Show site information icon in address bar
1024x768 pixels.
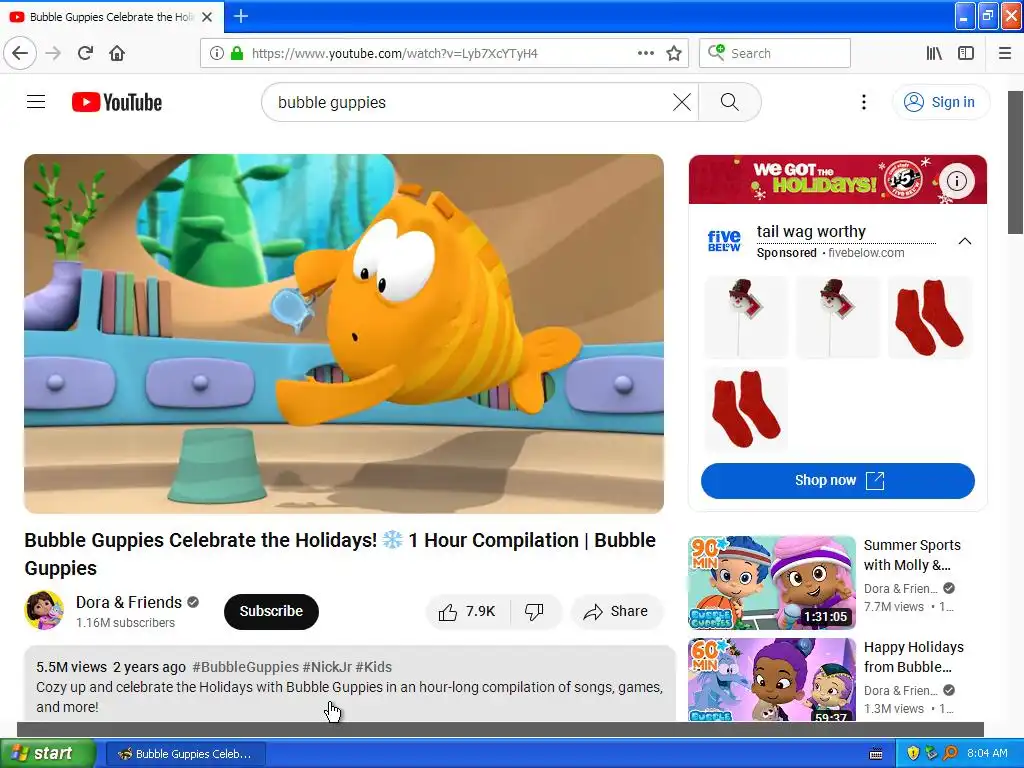click(x=216, y=53)
